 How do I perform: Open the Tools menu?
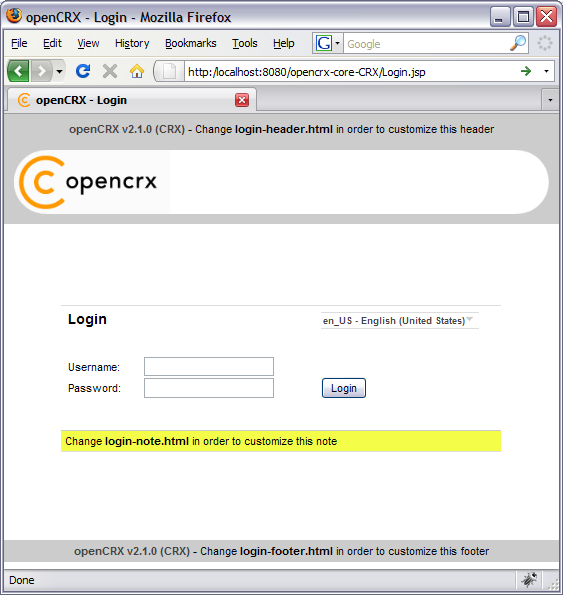pos(245,43)
